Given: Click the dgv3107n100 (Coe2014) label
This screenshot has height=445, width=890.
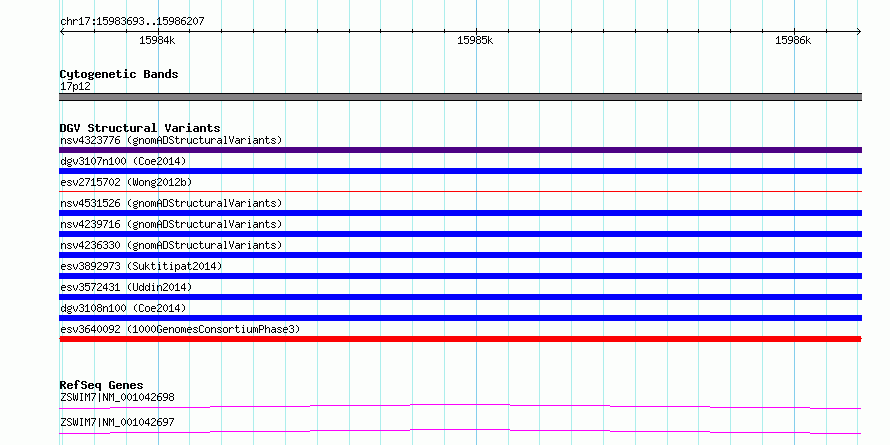Looking at the screenshot, I should coord(123,161).
